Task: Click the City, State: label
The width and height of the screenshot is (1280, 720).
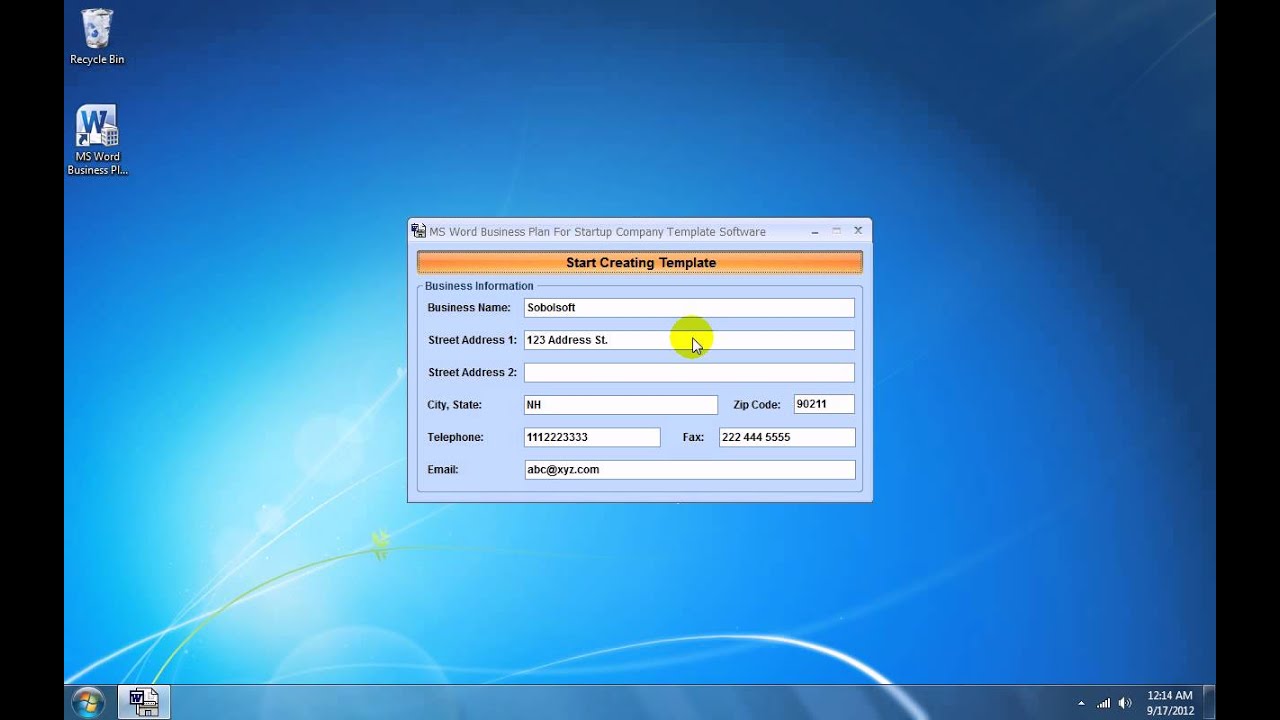Action: click(x=454, y=405)
